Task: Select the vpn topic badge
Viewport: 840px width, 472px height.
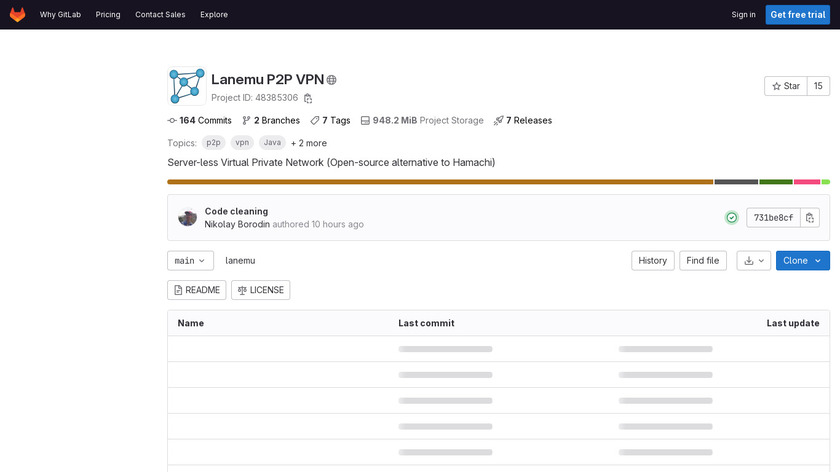Action: pyautogui.click(x=242, y=143)
